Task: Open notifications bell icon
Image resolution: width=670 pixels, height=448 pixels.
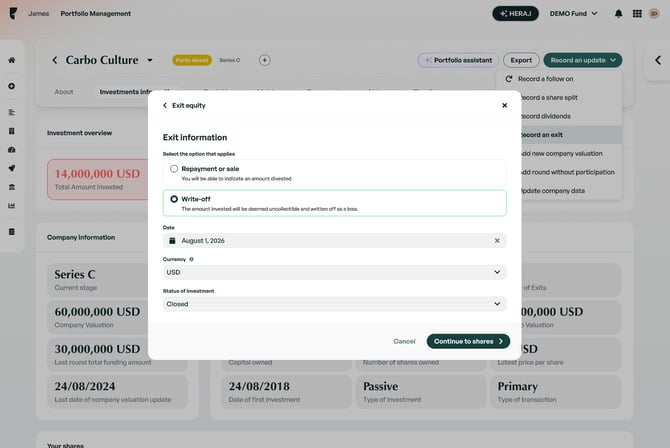Action: coord(618,14)
